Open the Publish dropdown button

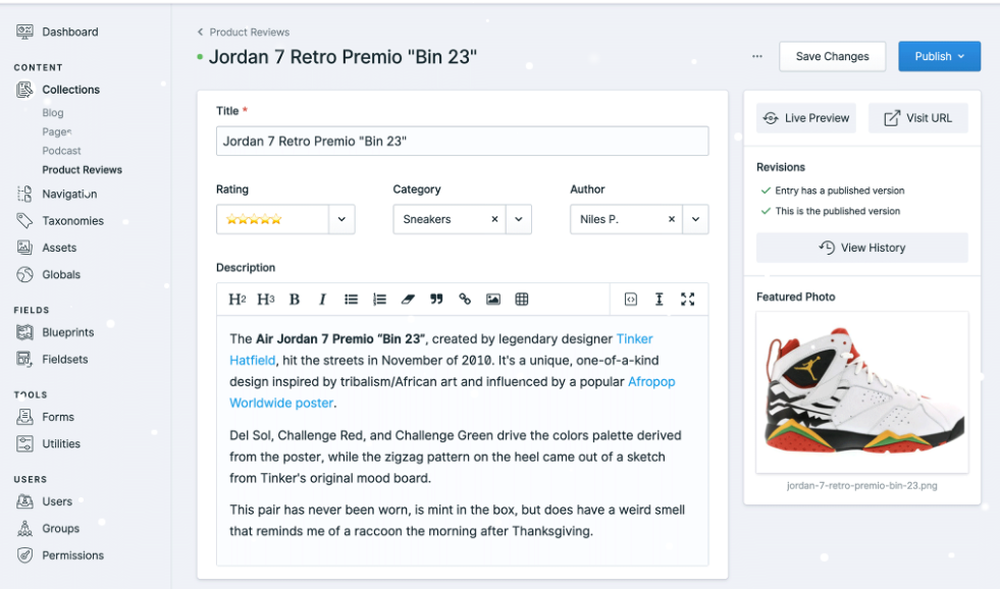click(x=939, y=56)
